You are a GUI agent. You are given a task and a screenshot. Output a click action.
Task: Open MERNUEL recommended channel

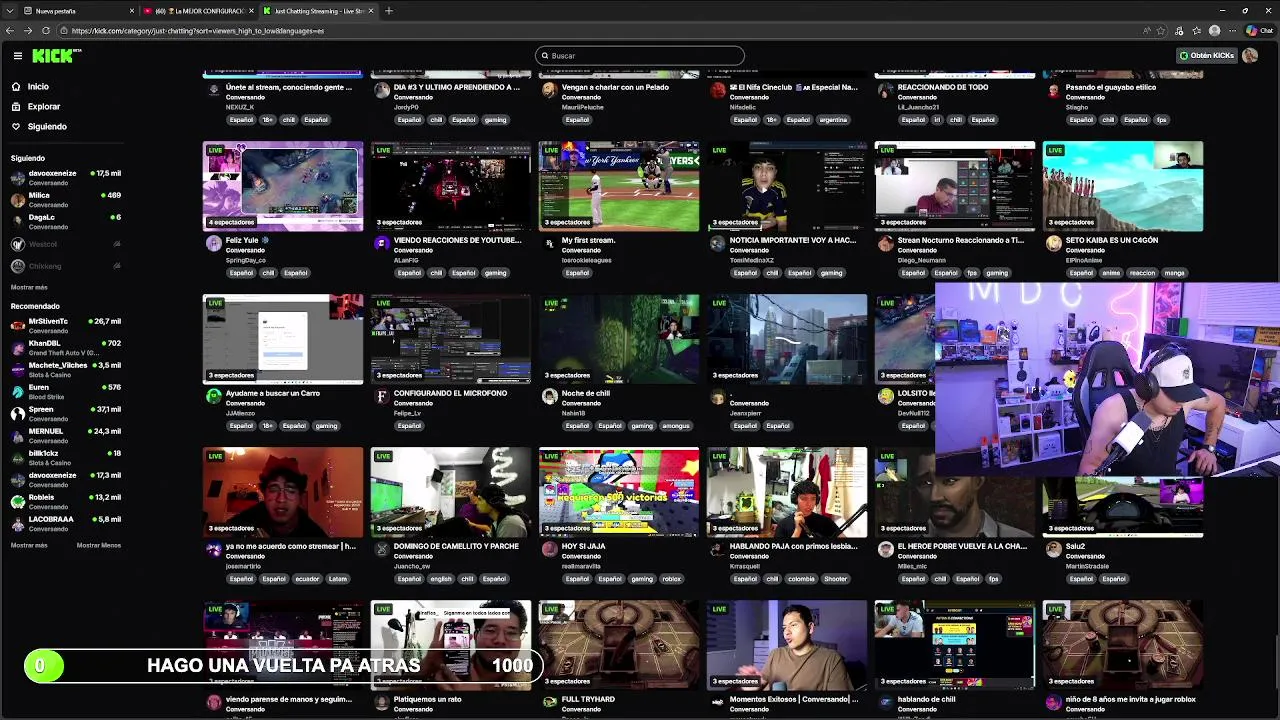click(65, 435)
